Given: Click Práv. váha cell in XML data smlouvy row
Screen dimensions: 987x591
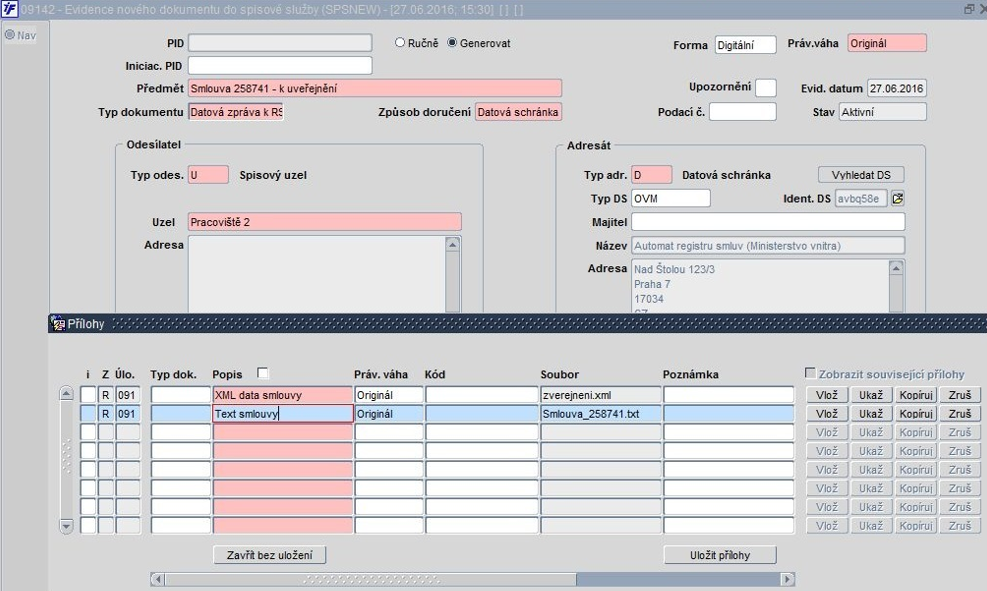Looking at the screenshot, I should 388,395.
